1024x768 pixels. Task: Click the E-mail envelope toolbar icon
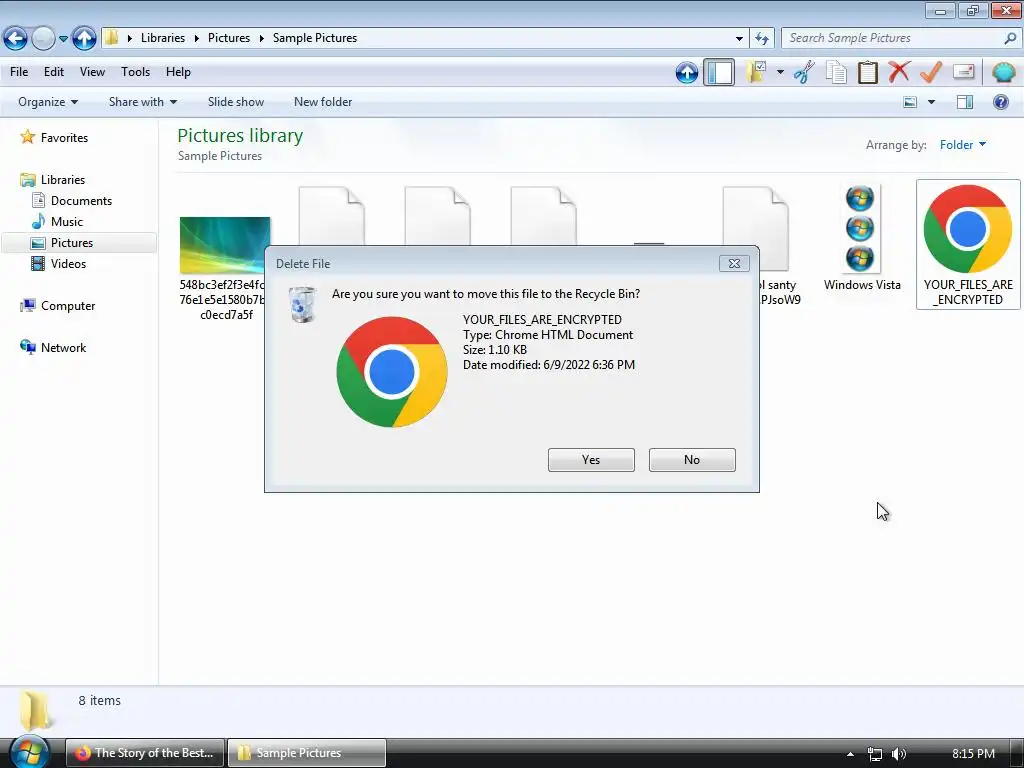pyautogui.click(x=963, y=72)
